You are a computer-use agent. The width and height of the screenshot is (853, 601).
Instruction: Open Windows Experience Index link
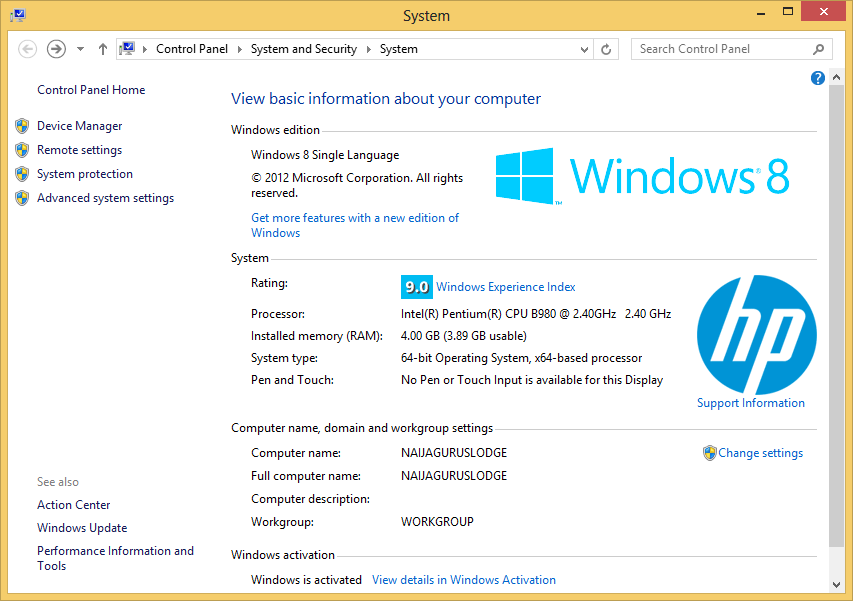coord(506,287)
